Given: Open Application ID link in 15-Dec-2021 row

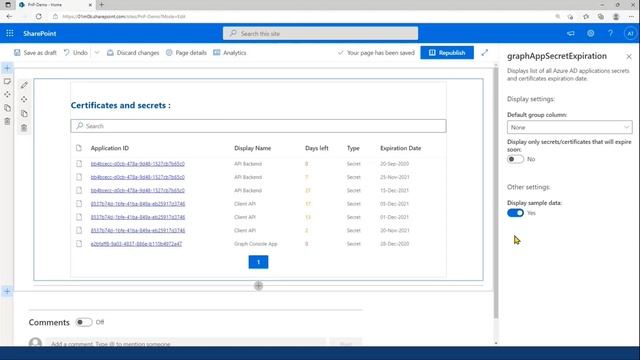Looking at the screenshot, I should click(x=138, y=190).
